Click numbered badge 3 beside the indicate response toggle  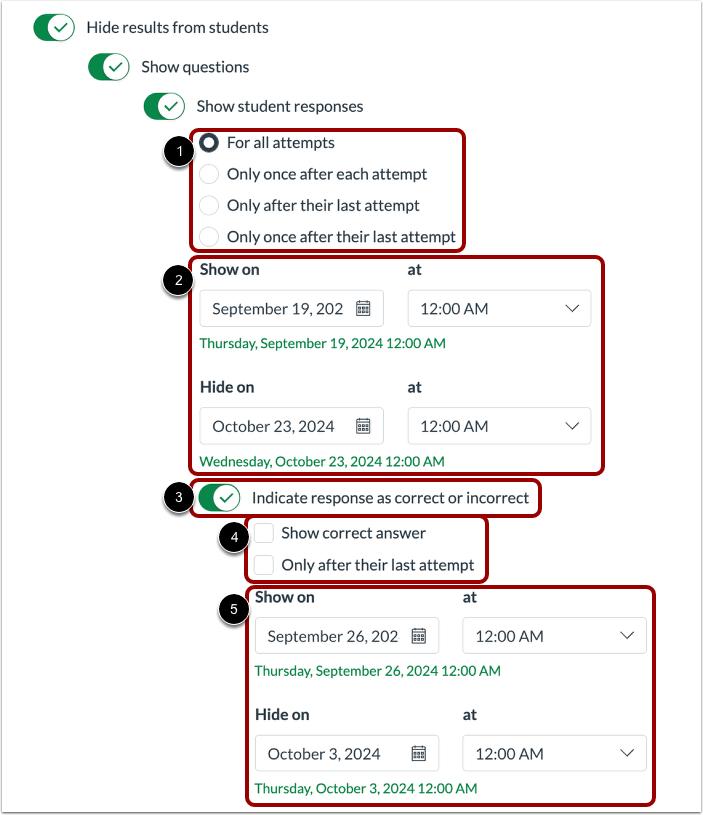tap(178, 497)
